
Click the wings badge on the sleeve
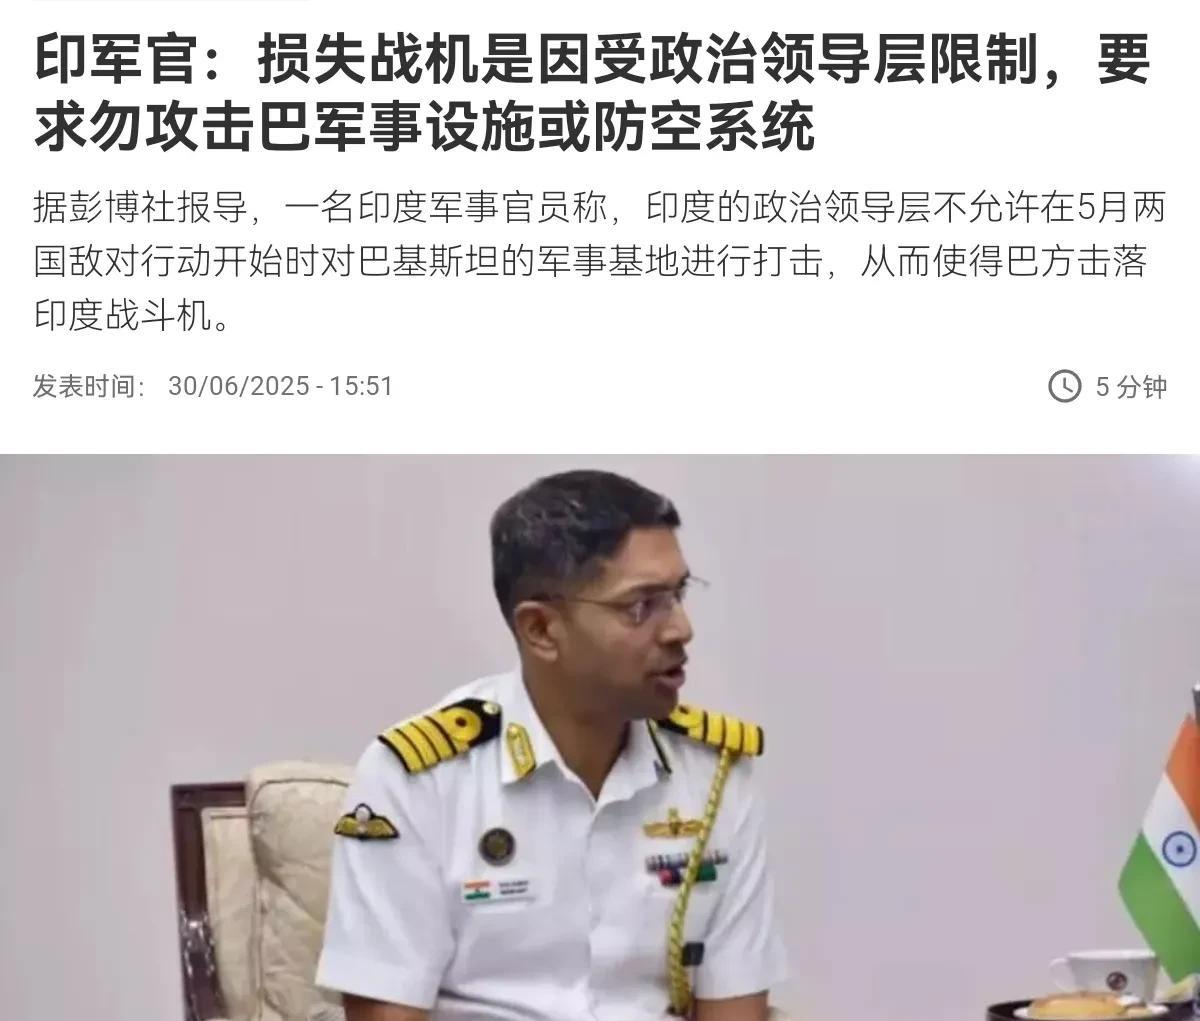(364, 822)
